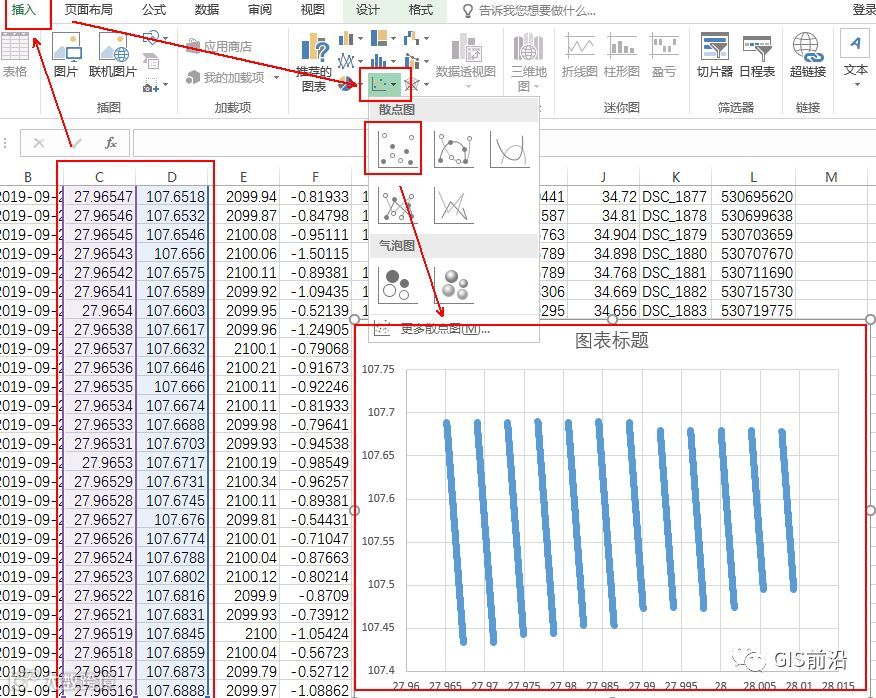The height and width of the screenshot is (698, 876).
Task: Choose scatter with straight lines and markers
Action: pos(397,205)
